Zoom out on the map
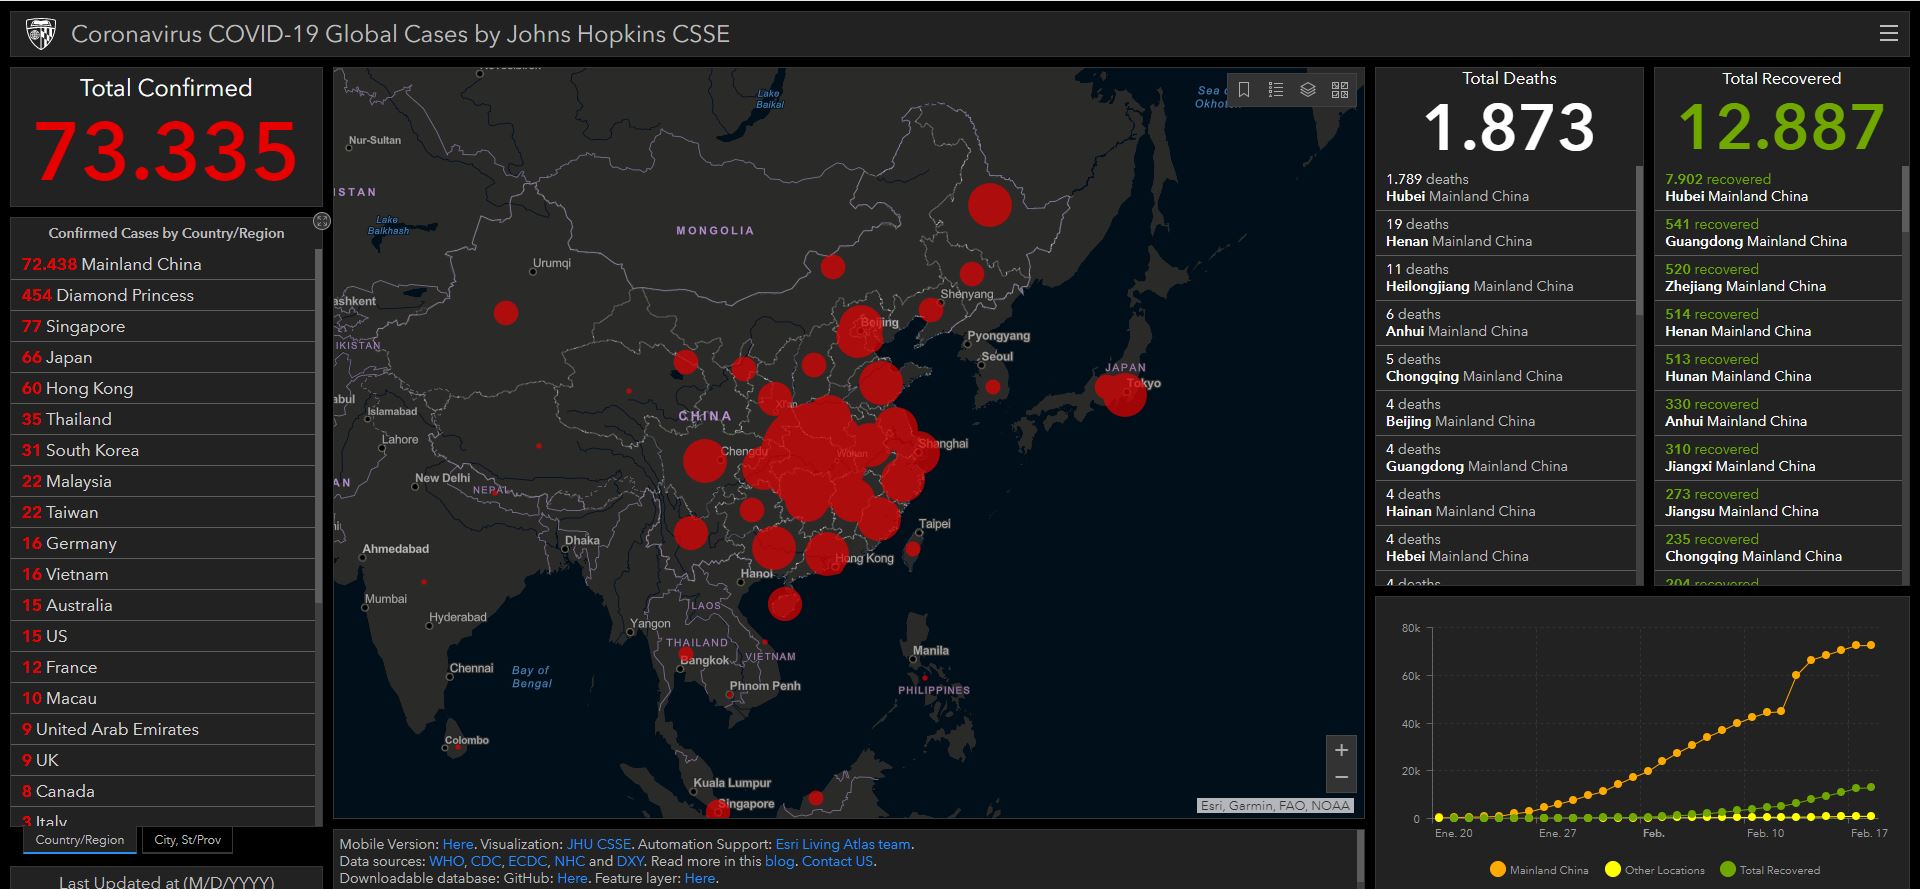 coord(1341,777)
